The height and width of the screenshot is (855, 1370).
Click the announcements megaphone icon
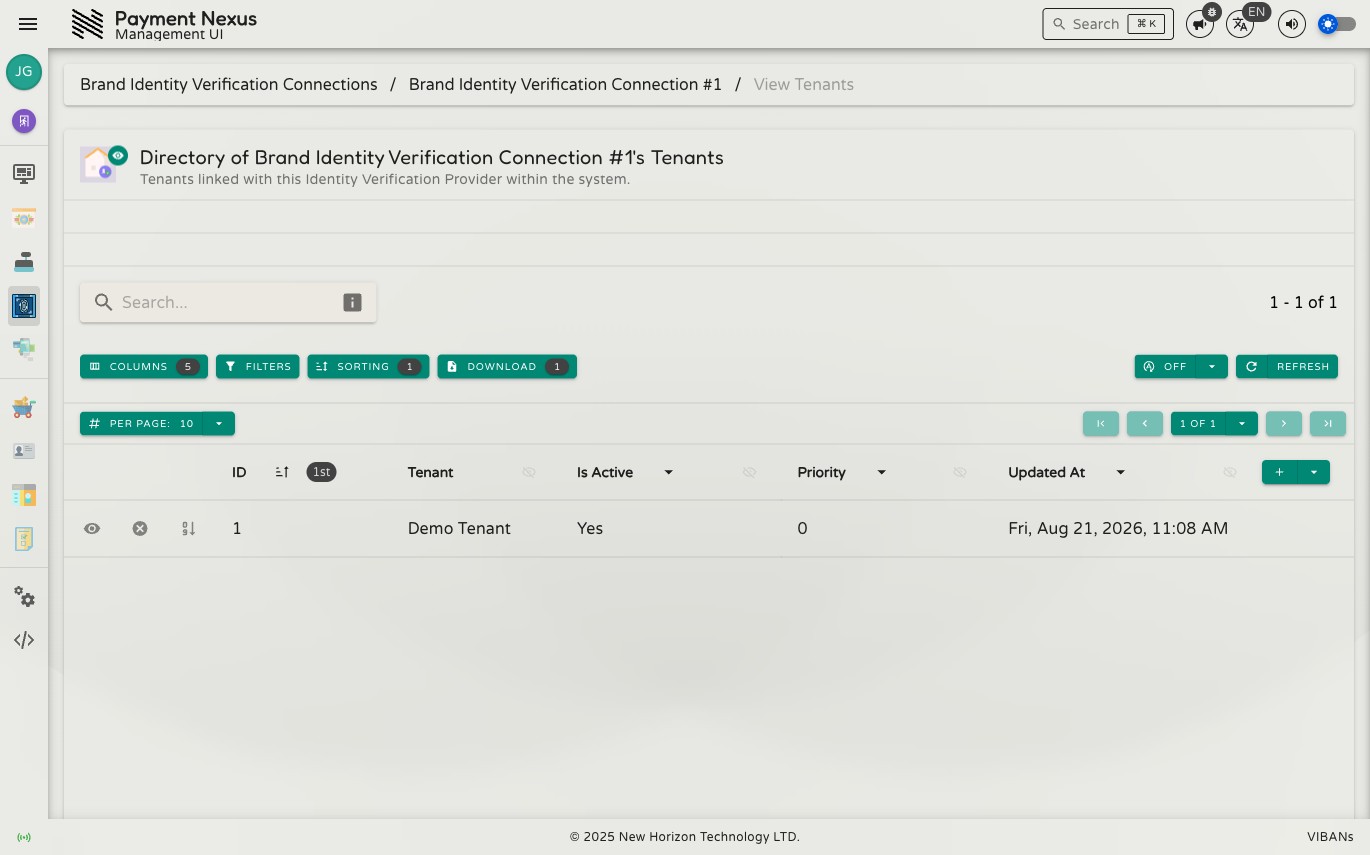click(x=1199, y=24)
